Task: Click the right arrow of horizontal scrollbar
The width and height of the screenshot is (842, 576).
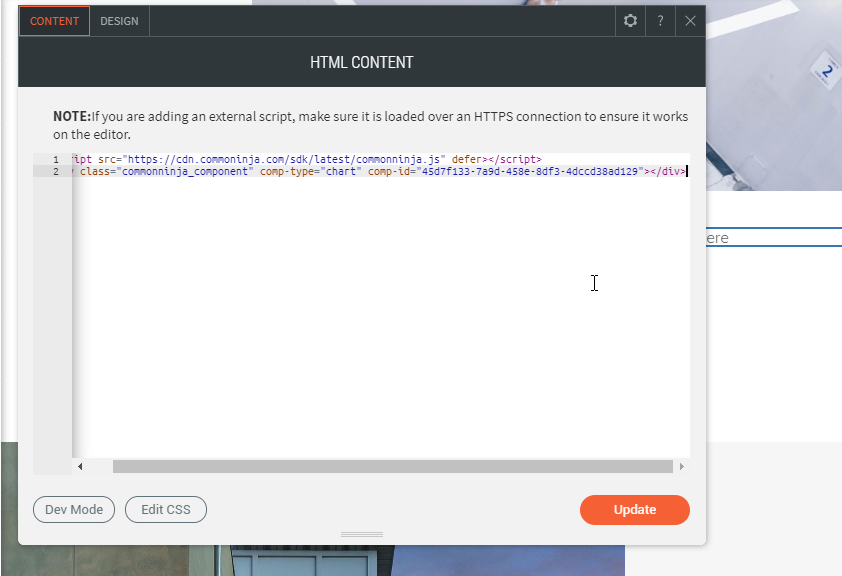Action: tap(681, 466)
